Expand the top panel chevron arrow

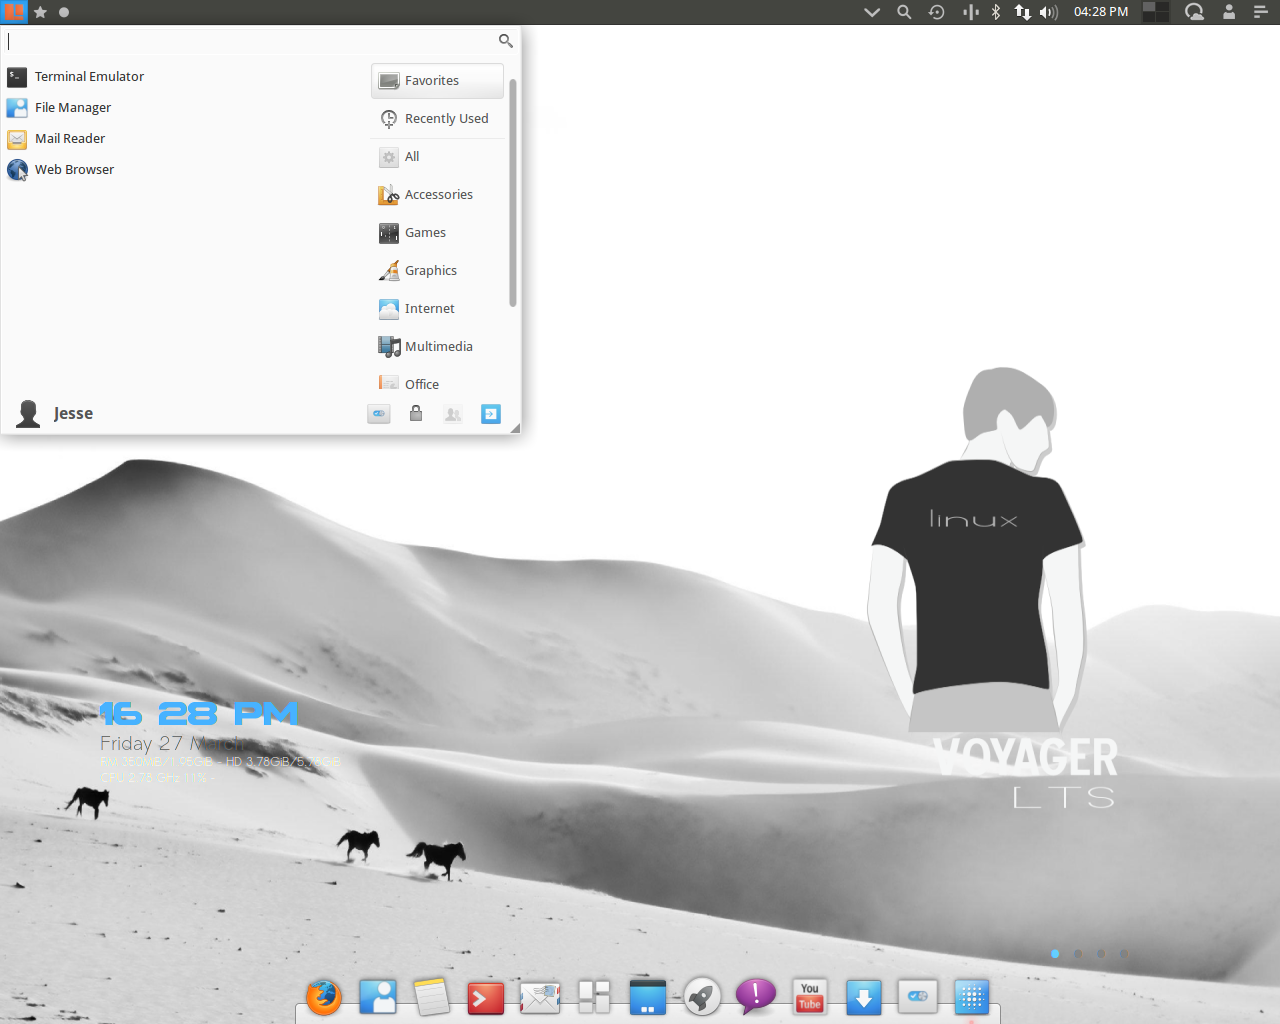872,12
